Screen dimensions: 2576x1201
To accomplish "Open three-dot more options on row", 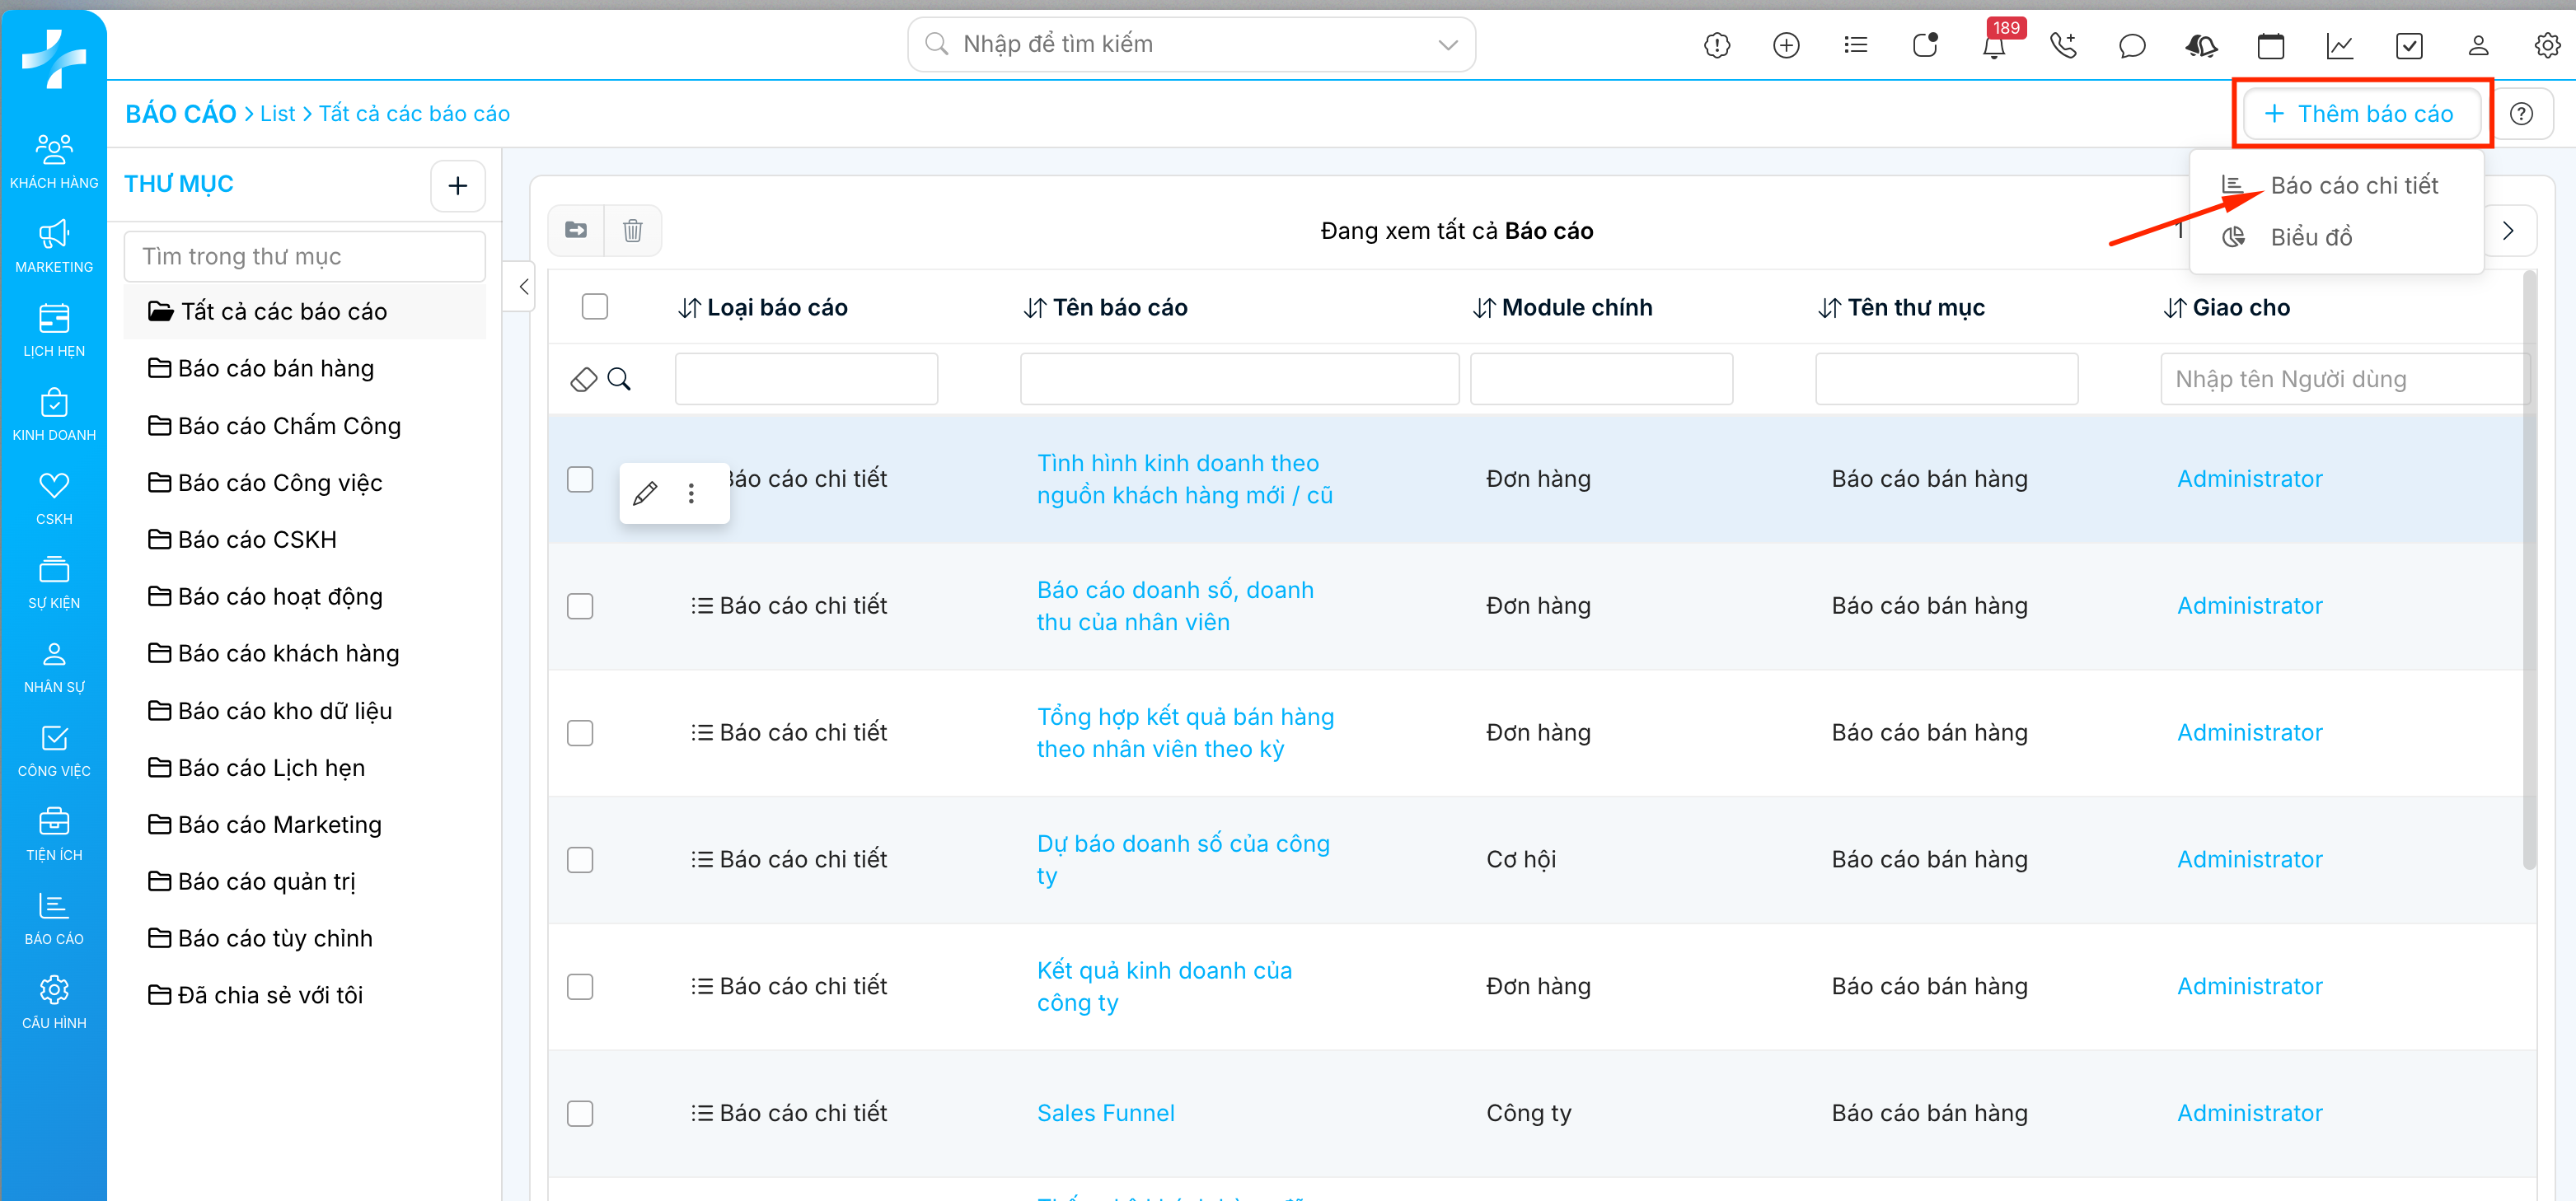I will 691,493.
